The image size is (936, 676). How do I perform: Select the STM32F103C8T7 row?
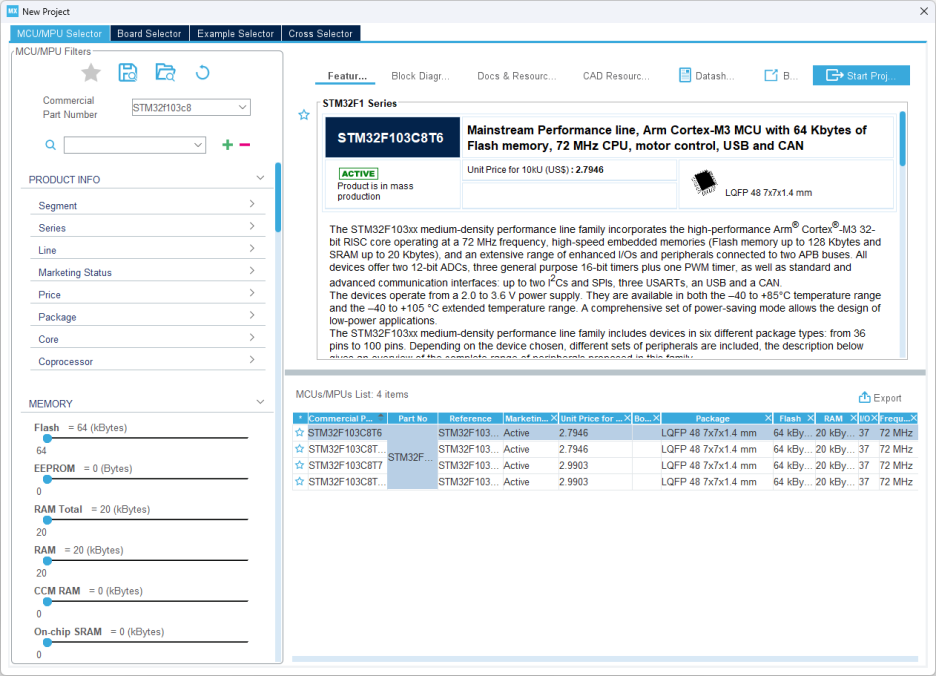tap(605, 465)
